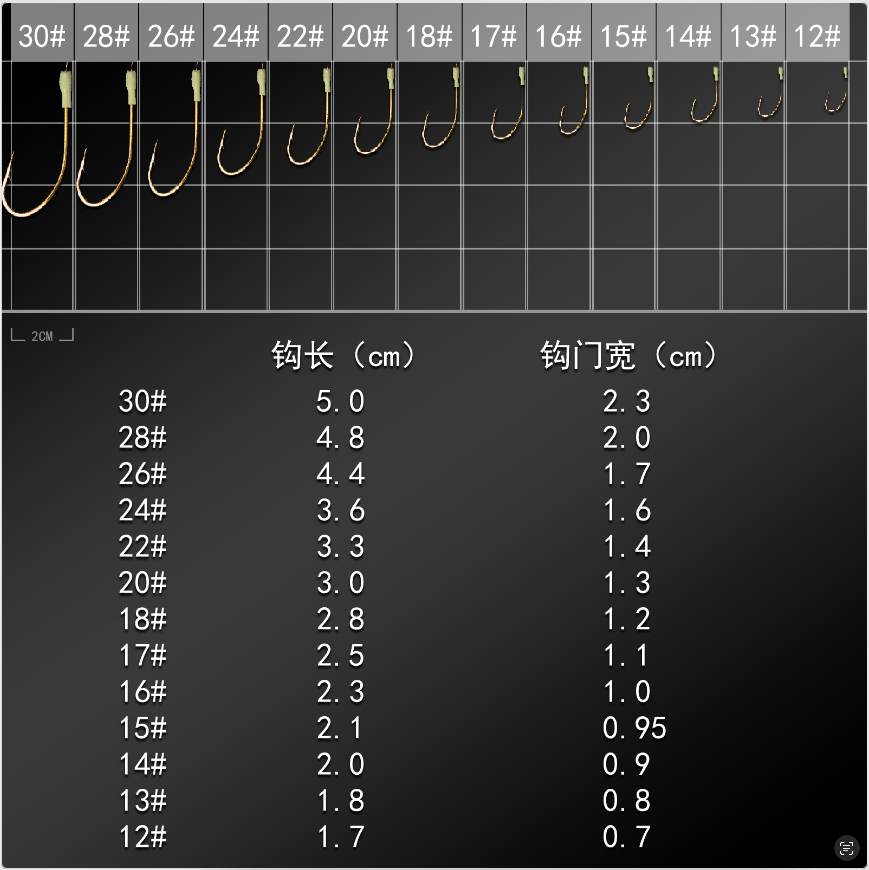The height and width of the screenshot is (870, 869).
Task: Click the 5.0 hook length value
Action: (x=341, y=402)
